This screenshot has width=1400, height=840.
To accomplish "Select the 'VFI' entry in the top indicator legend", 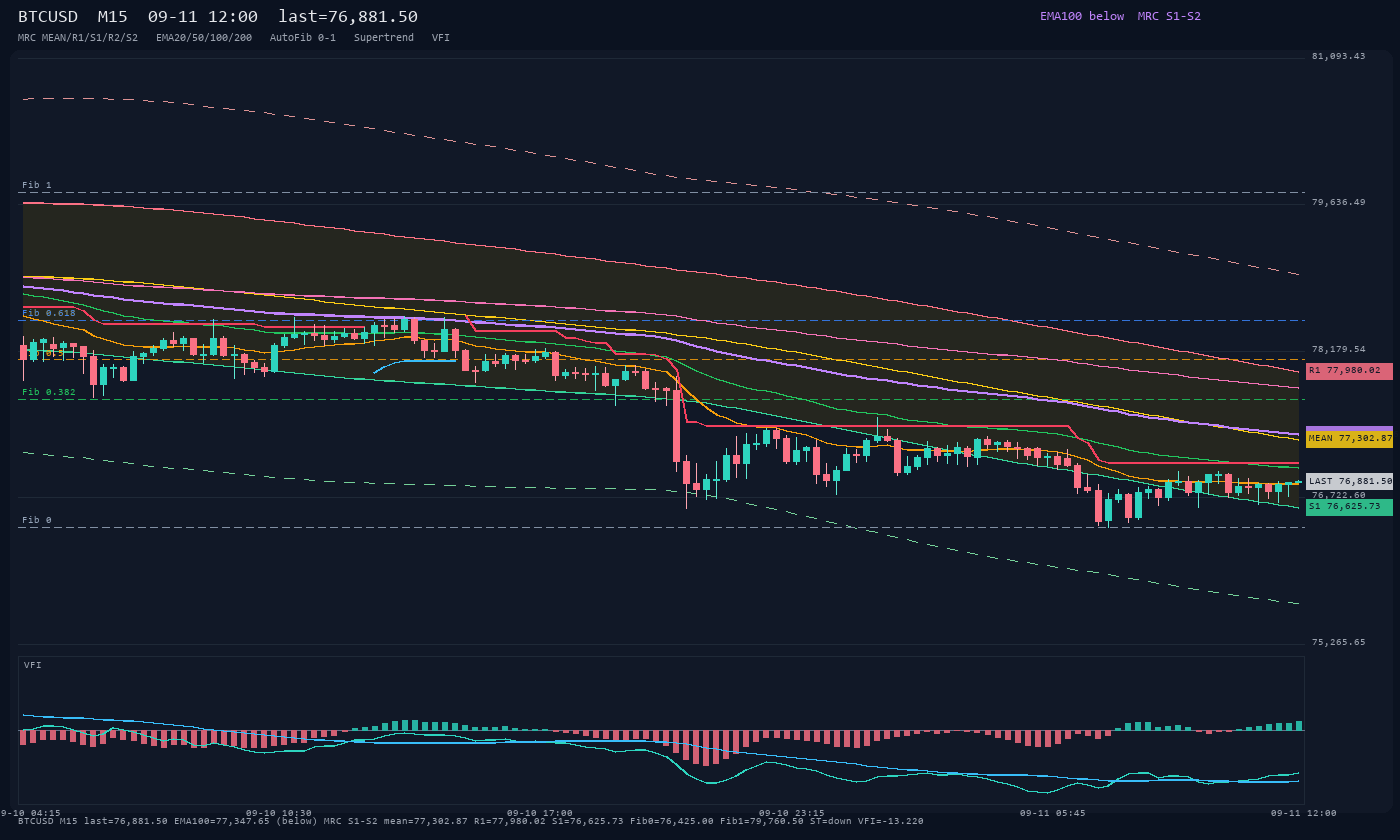I will 441,37.
